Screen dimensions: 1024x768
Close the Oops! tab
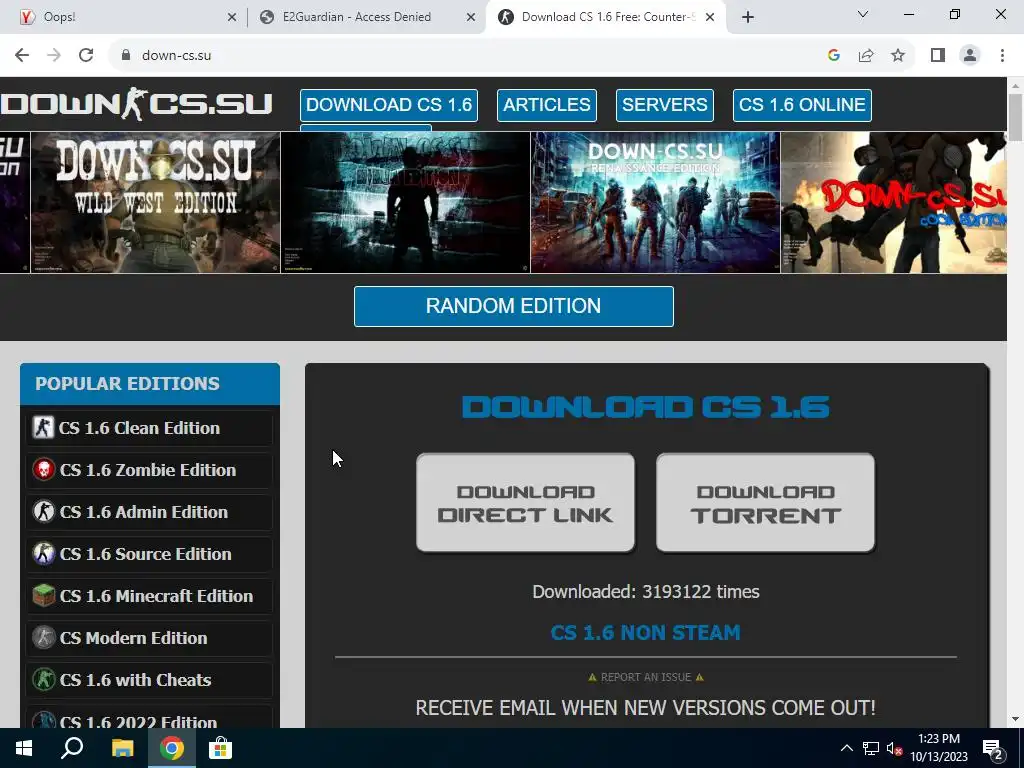tap(232, 18)
